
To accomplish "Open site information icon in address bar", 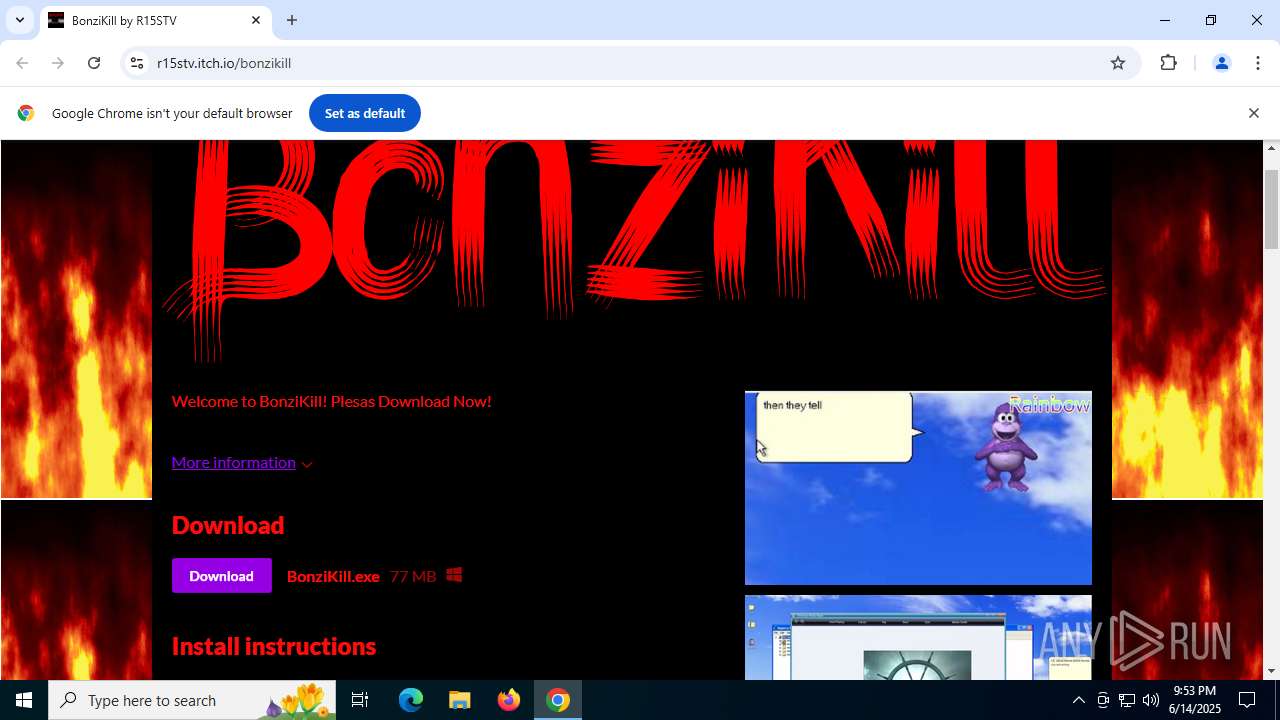I will point(138,63).
